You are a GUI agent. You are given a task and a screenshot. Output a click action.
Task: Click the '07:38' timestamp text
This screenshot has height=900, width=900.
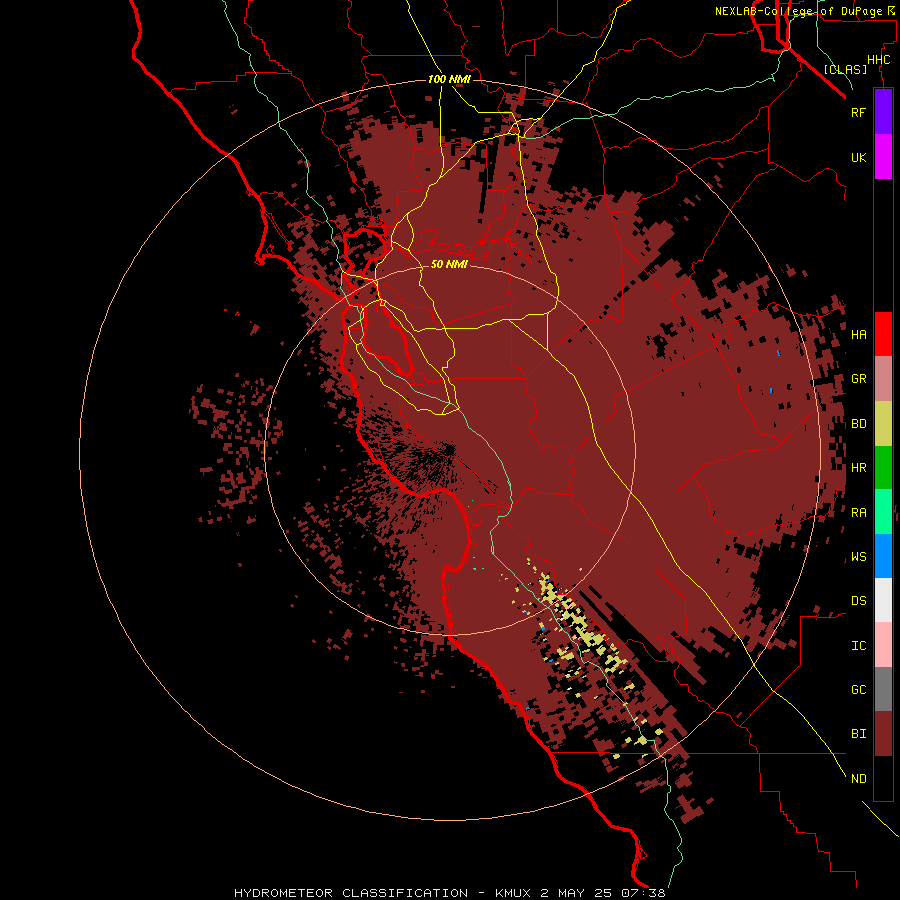click(x=643, y=893)
